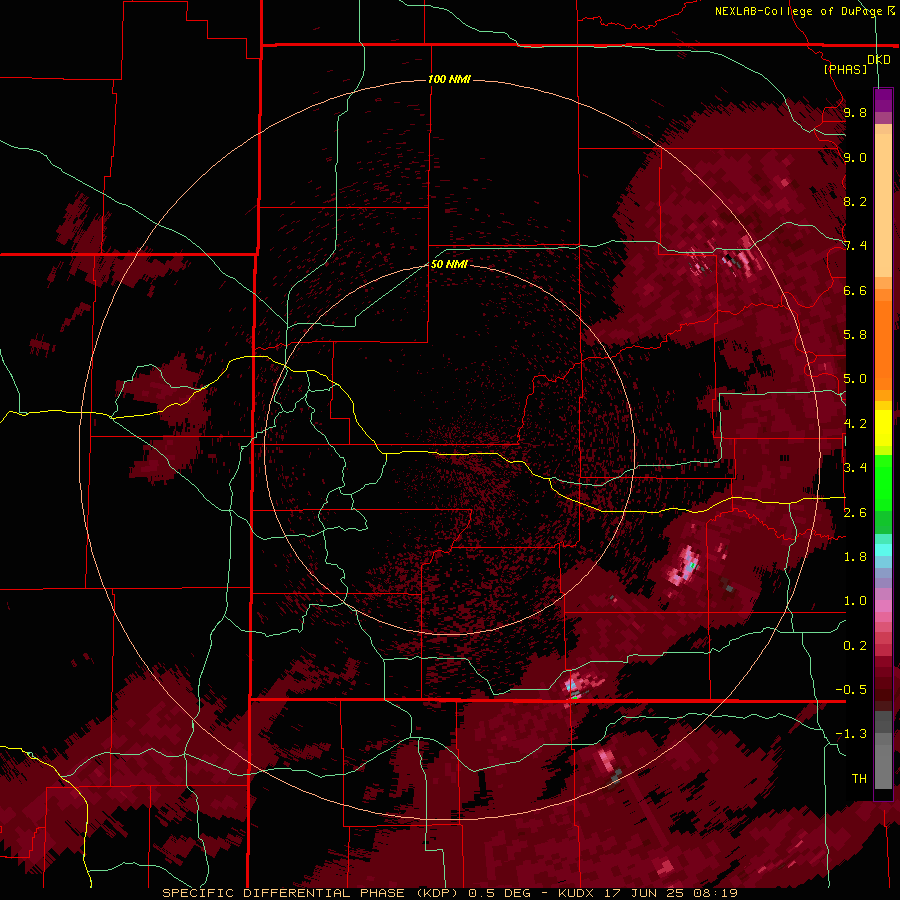Click the 9.0 value on the scale
This screenshot has width=900, height=900.
pos(855,157)
